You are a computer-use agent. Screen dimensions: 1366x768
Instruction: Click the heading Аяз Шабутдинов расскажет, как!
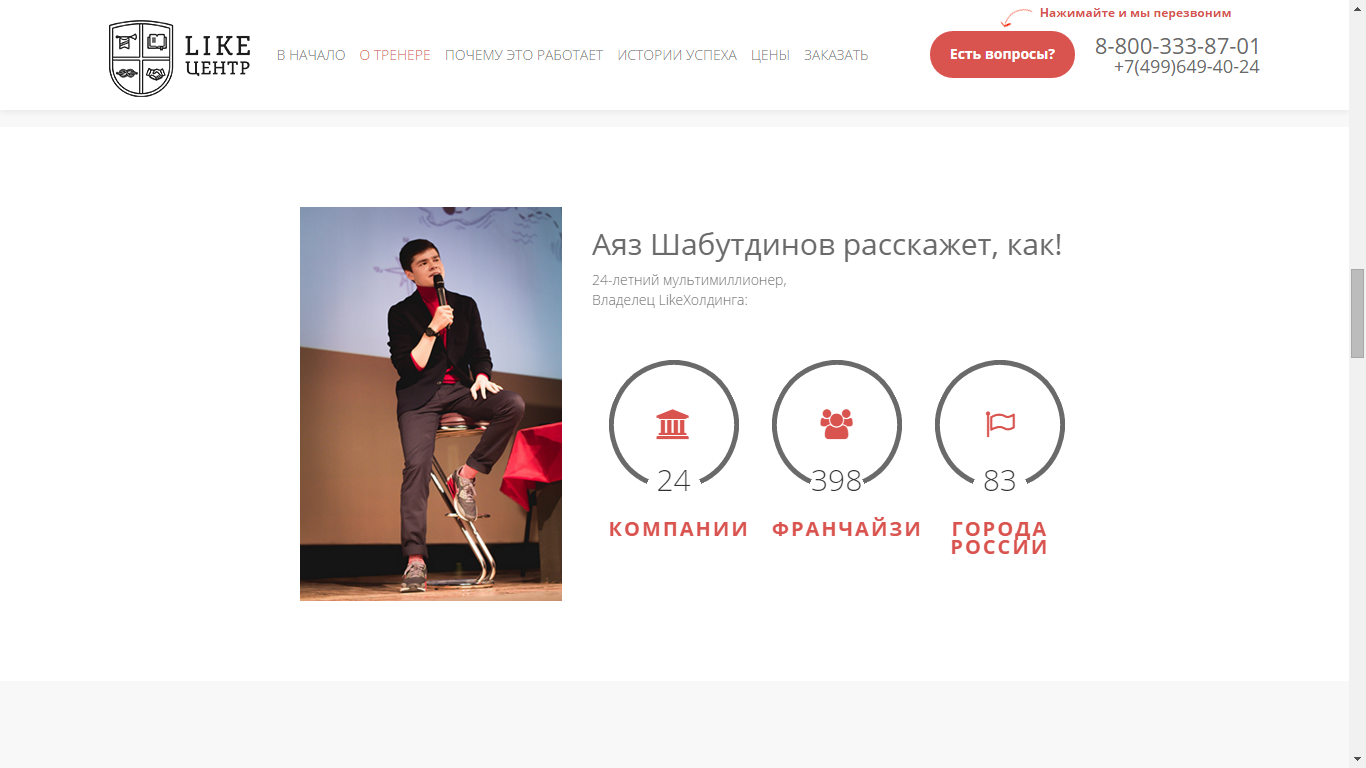pos(827,244)
